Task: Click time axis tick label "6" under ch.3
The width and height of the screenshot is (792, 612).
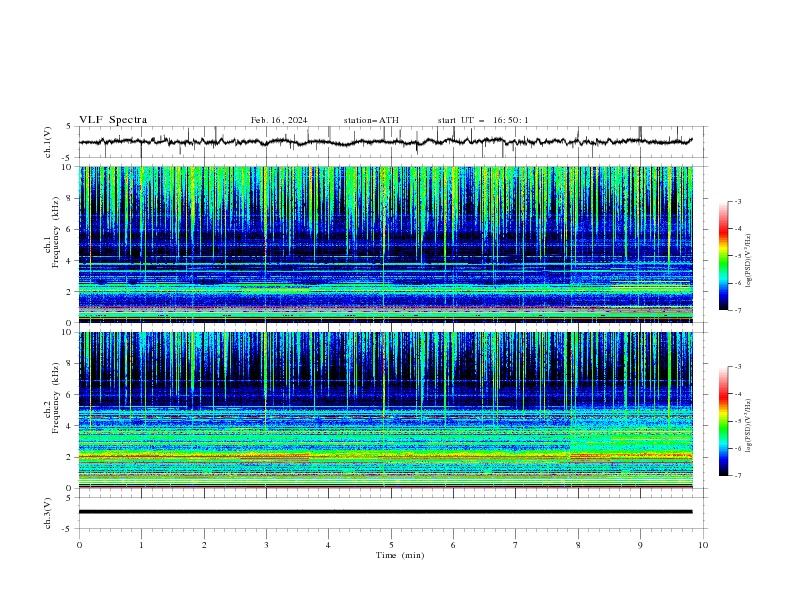Action: [453, 545]
